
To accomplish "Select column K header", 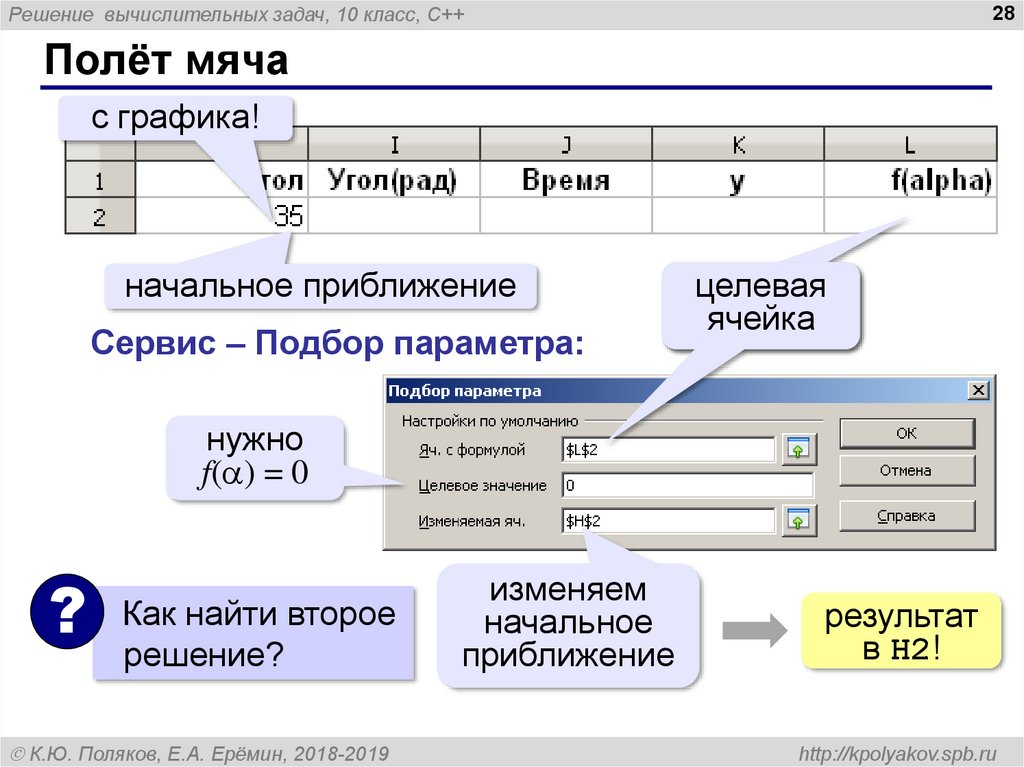I will click(738, 144).
